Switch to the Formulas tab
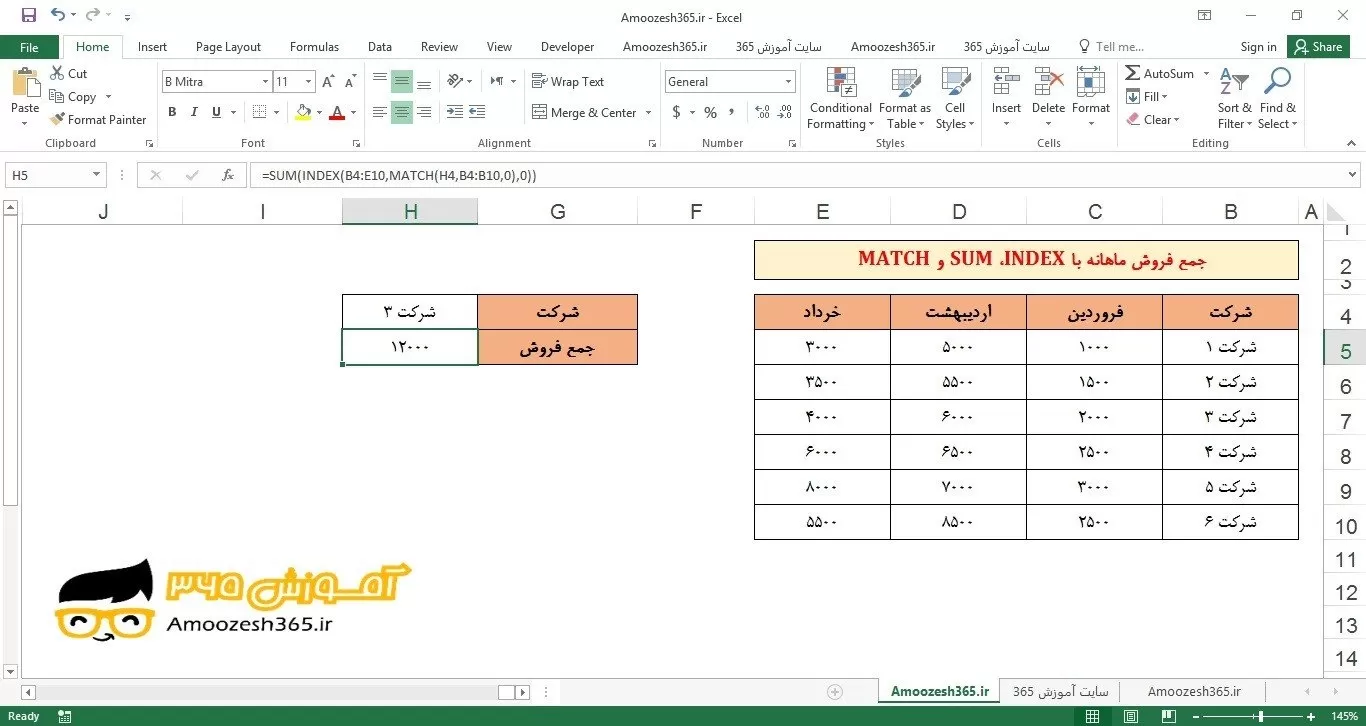1366x726 pixels. pos(314,47)
